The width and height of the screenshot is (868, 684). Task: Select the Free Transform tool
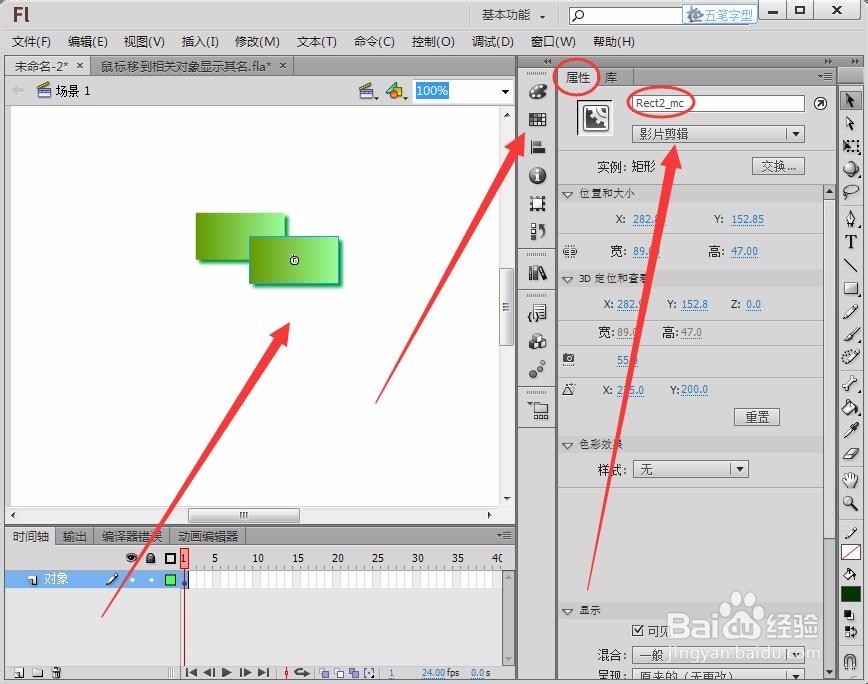[851, 146]
